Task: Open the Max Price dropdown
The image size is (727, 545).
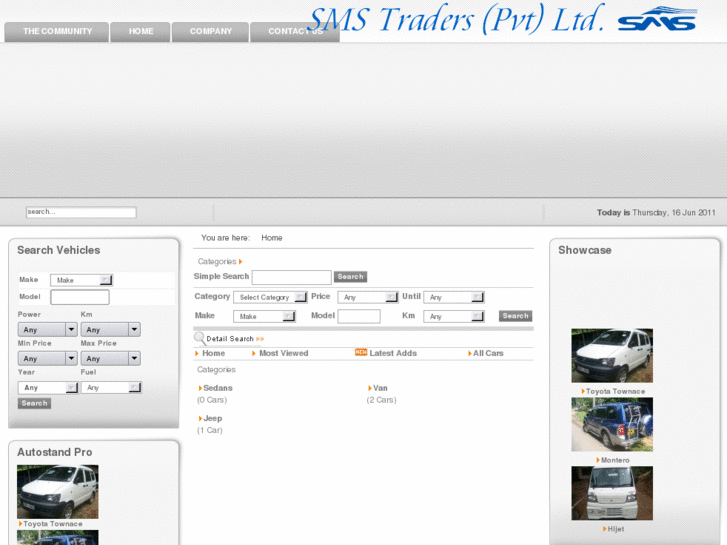Action: [x=110, y=358]
